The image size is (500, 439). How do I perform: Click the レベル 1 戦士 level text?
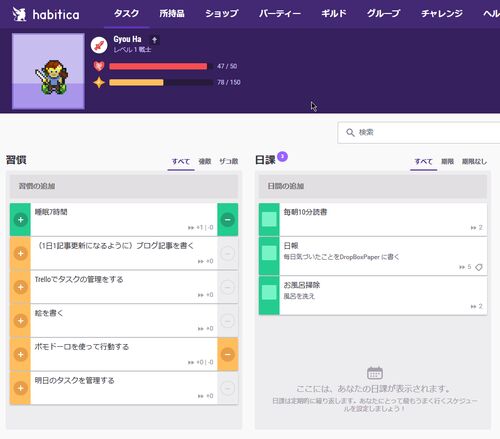(x=132, y=50)
